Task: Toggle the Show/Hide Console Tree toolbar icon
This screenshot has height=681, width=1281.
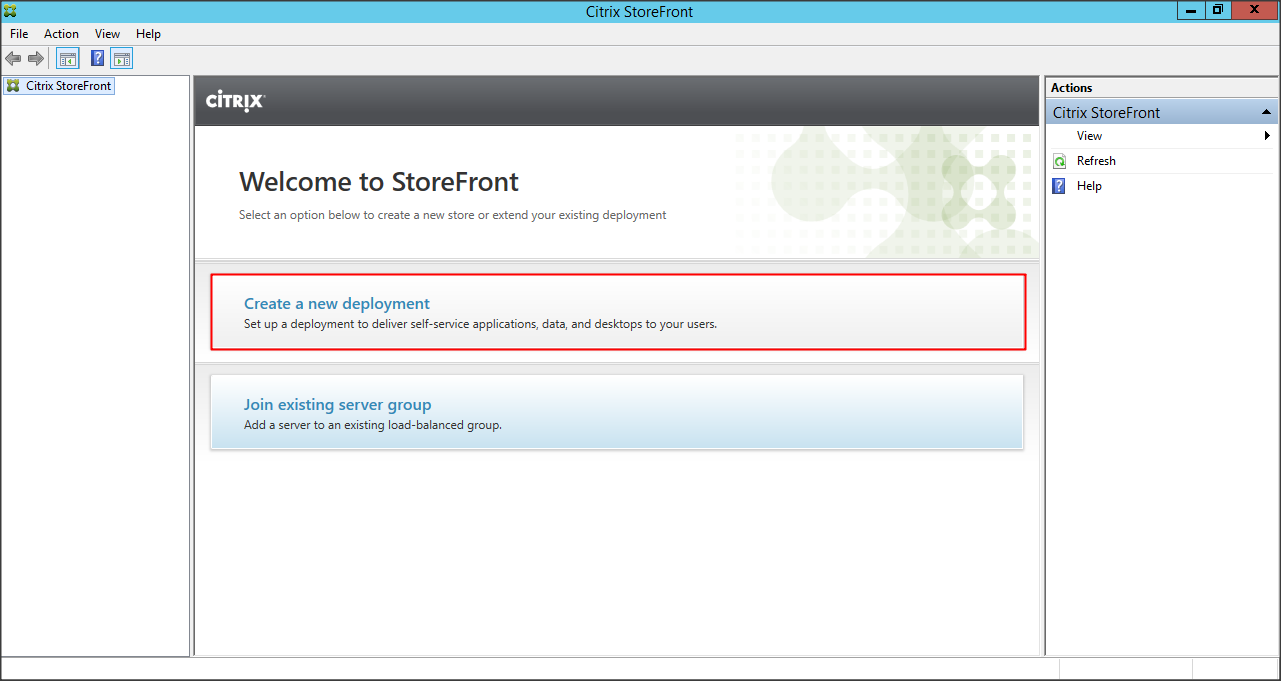Action: [x=67, y=59]
